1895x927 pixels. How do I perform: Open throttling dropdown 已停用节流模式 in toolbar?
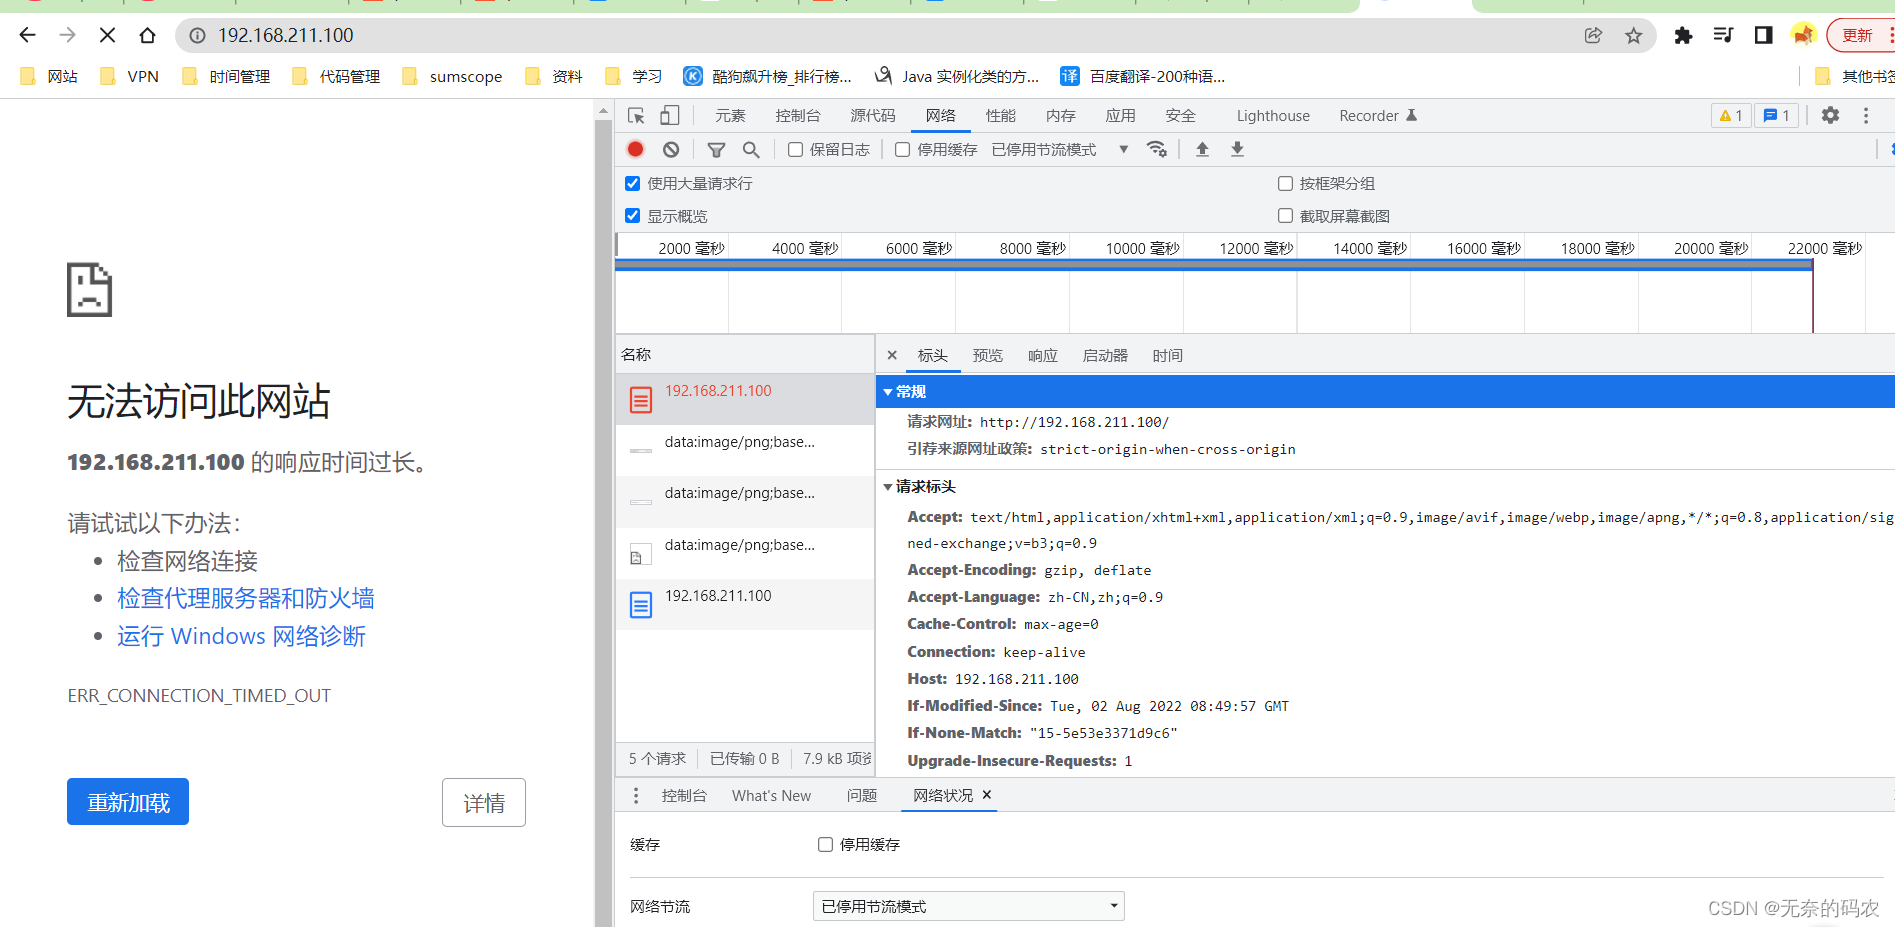point(1060,150)
